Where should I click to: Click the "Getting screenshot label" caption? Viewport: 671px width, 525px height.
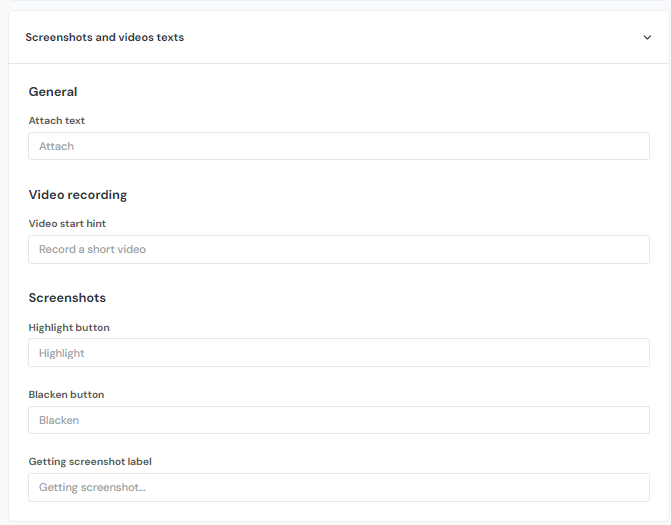tap(90, 462)
